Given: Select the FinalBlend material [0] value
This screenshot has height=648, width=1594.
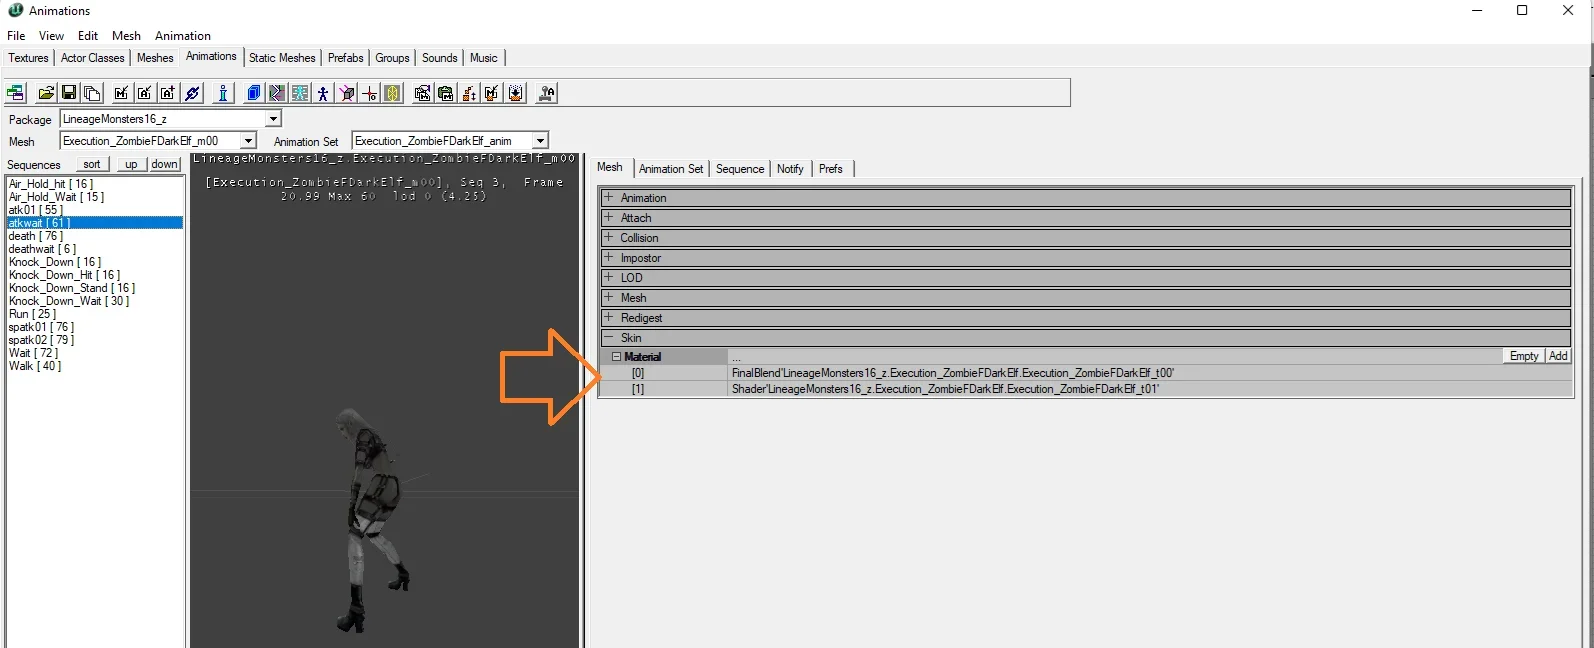Looking at the screenshot, I should pos(1150,373).
